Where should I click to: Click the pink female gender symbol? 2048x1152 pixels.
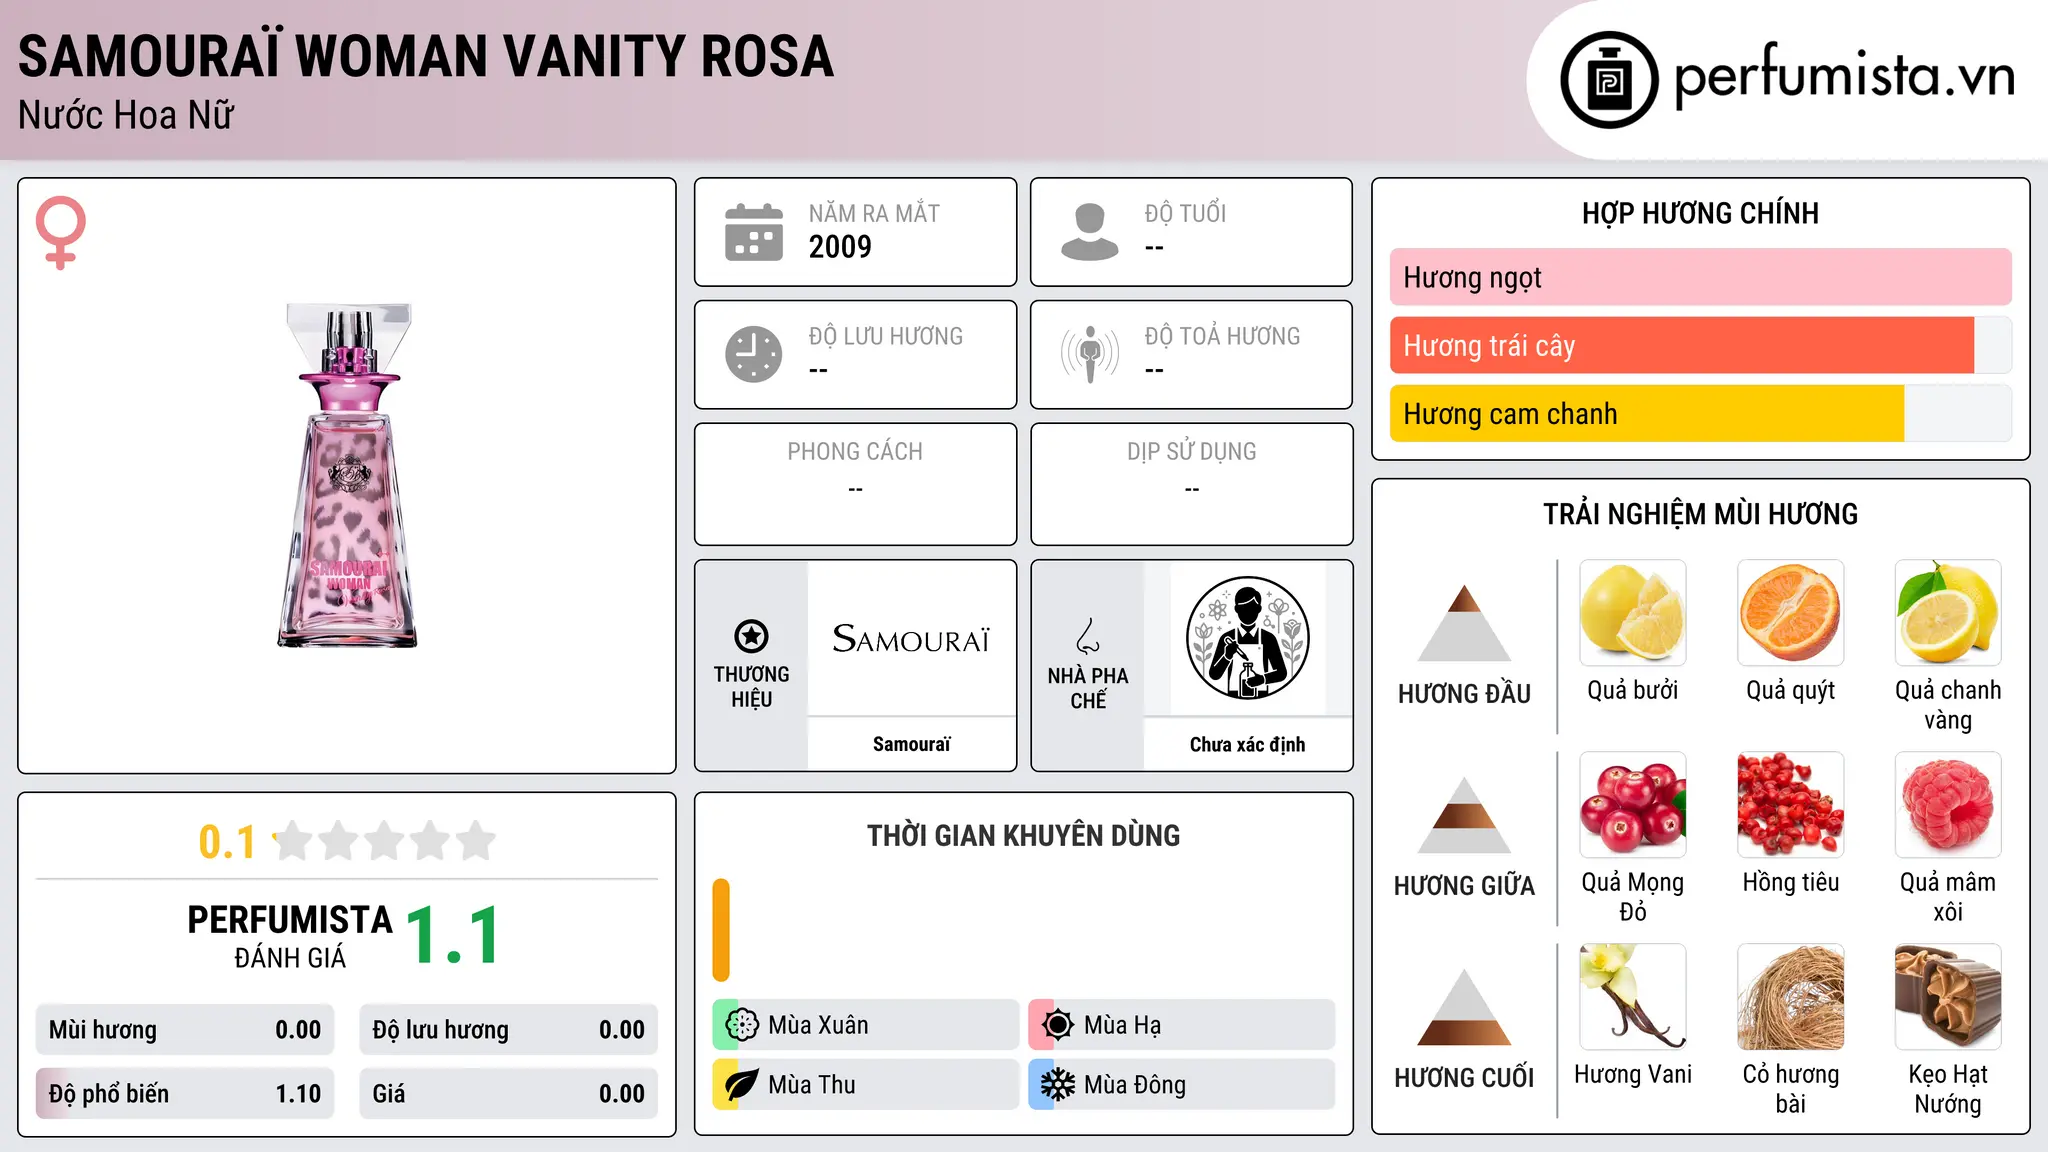click(x=61, y=232)
